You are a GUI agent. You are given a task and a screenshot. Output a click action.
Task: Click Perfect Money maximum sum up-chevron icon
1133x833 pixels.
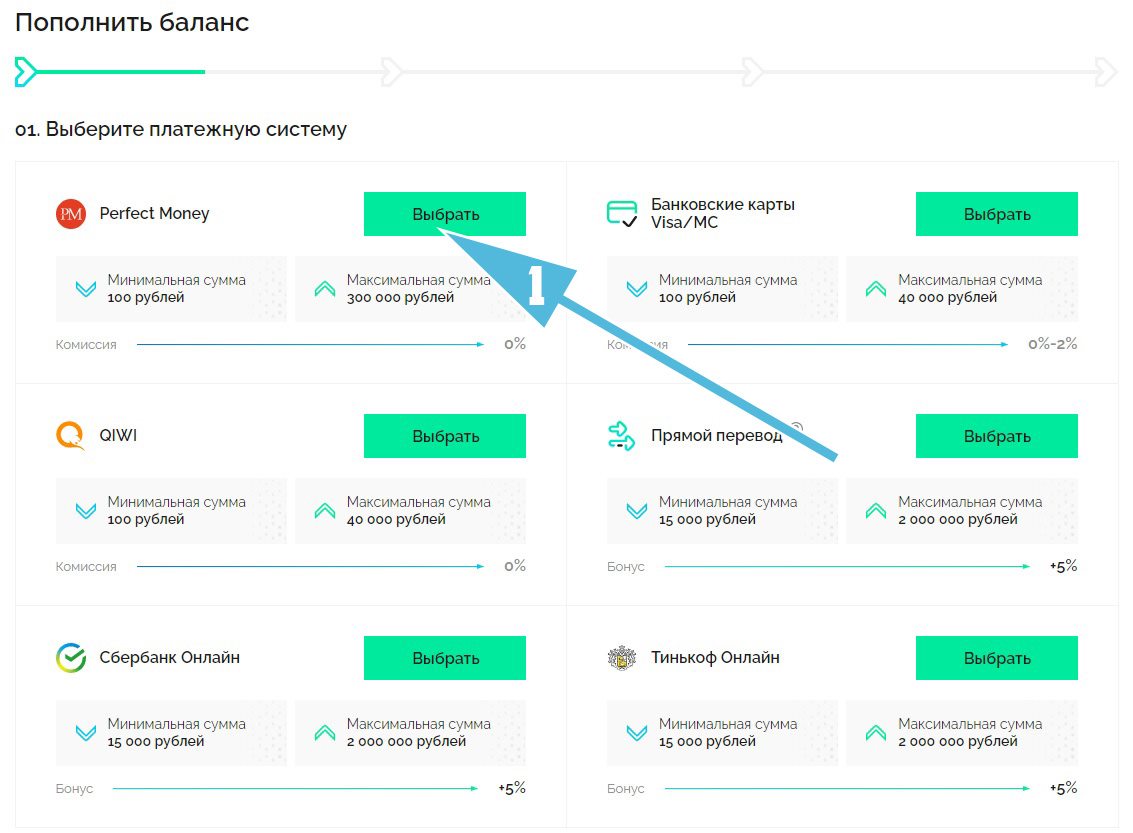tap(325, 289)
